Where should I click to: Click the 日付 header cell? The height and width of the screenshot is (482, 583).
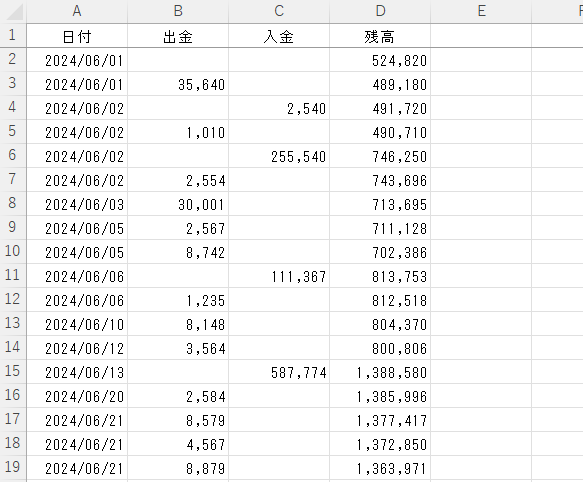click(x=77, y=36)
